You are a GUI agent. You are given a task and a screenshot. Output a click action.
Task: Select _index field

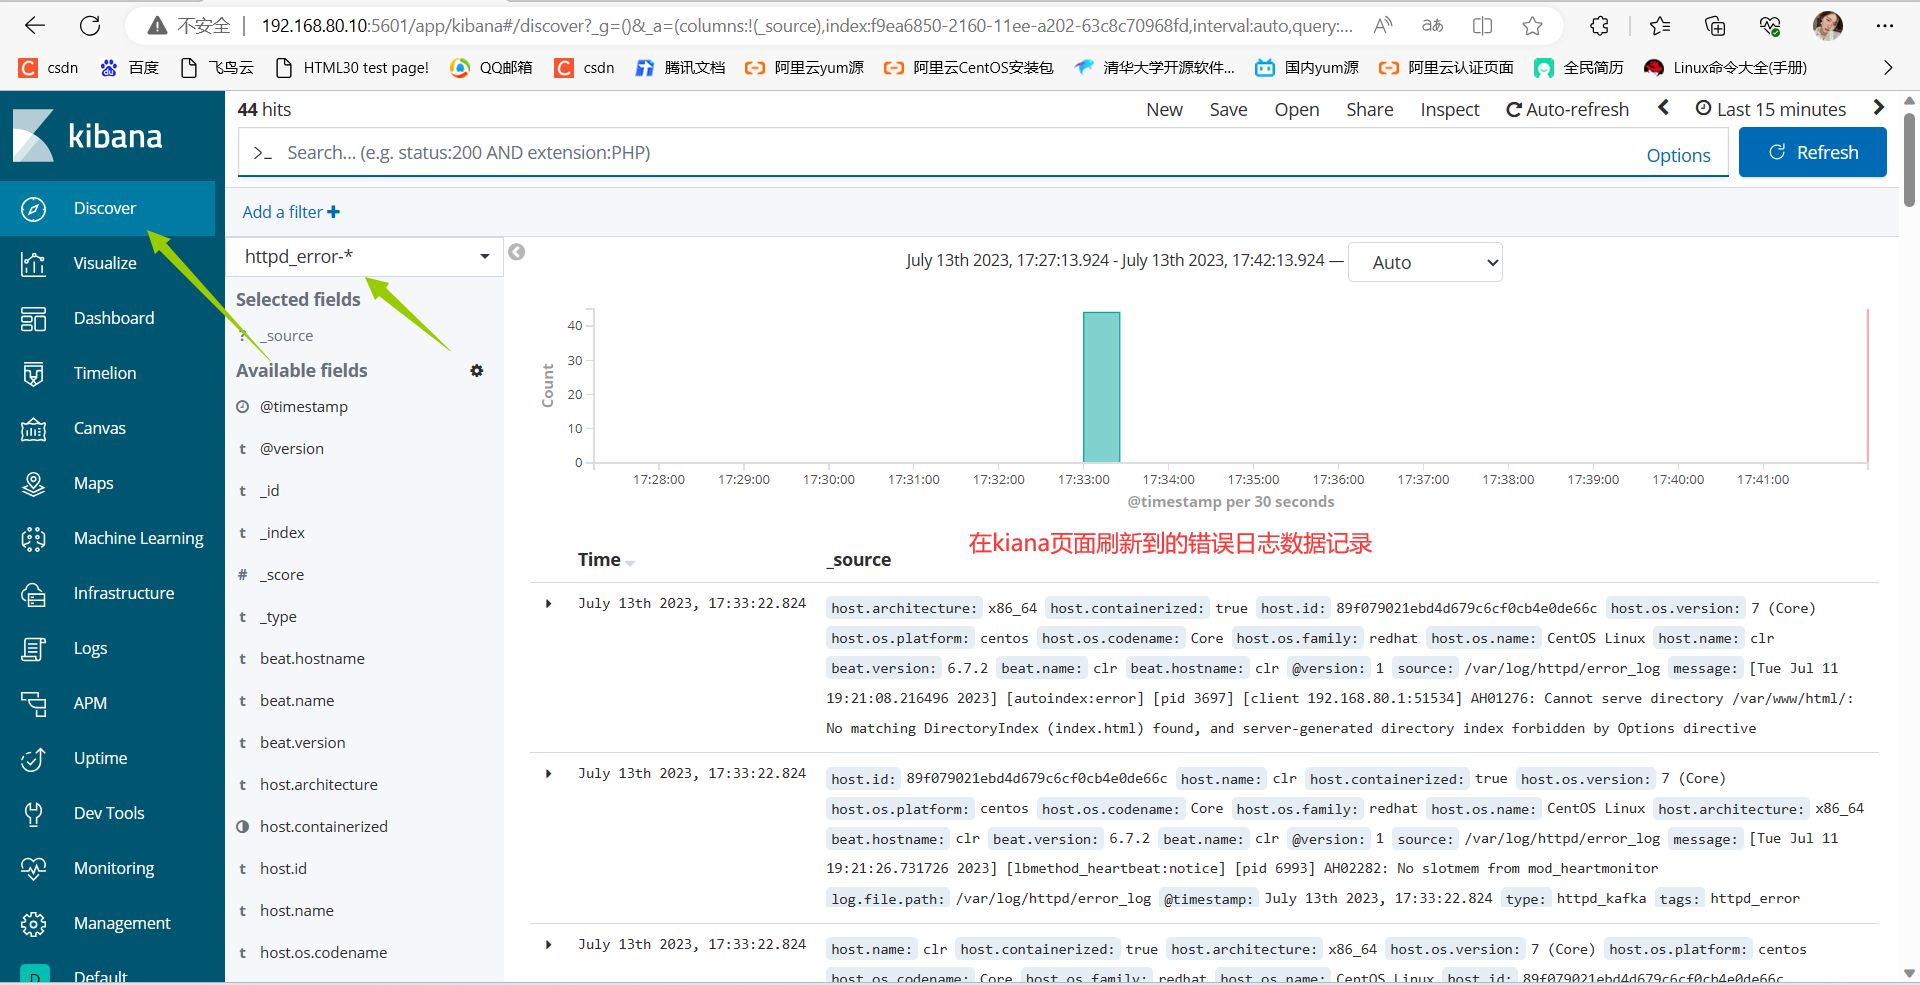(282, 533)
